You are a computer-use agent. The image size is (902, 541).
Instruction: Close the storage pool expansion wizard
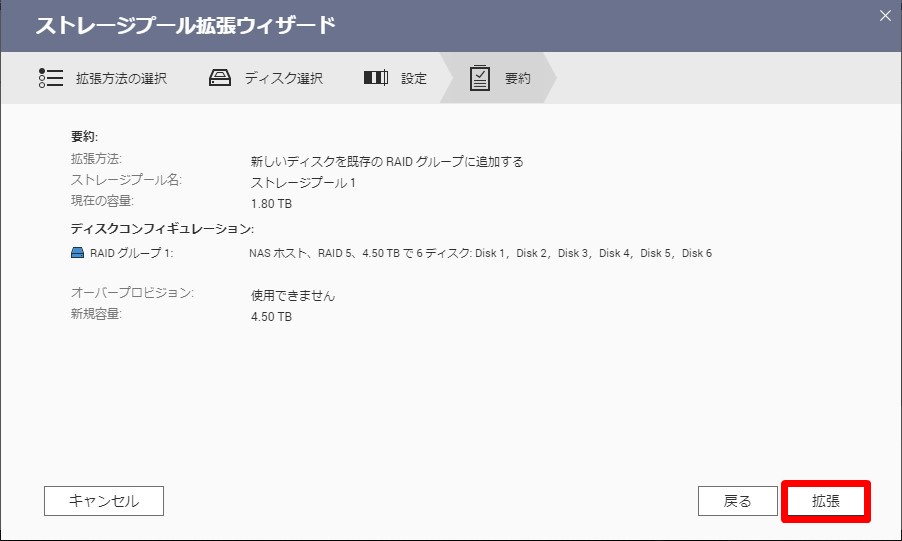885,16
